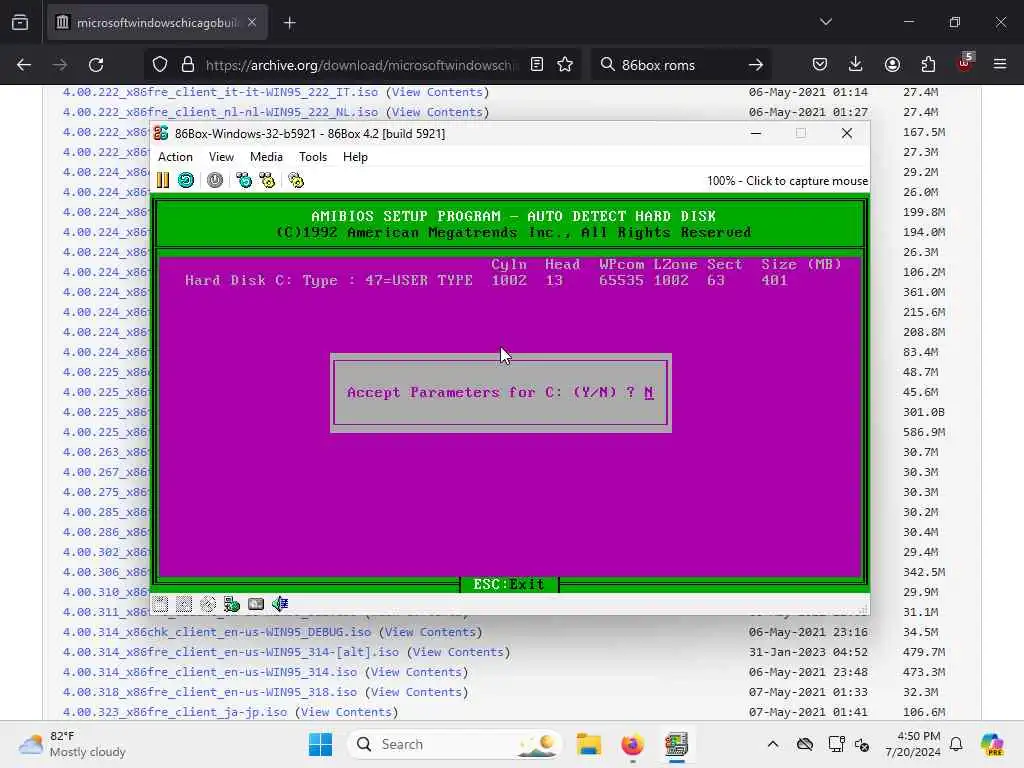
Task: Expand list all tabs chevron
Action: coord(825,22)
